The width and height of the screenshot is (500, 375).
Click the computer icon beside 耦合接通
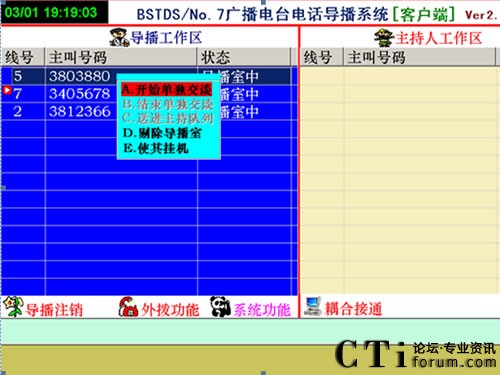(312, 306)
